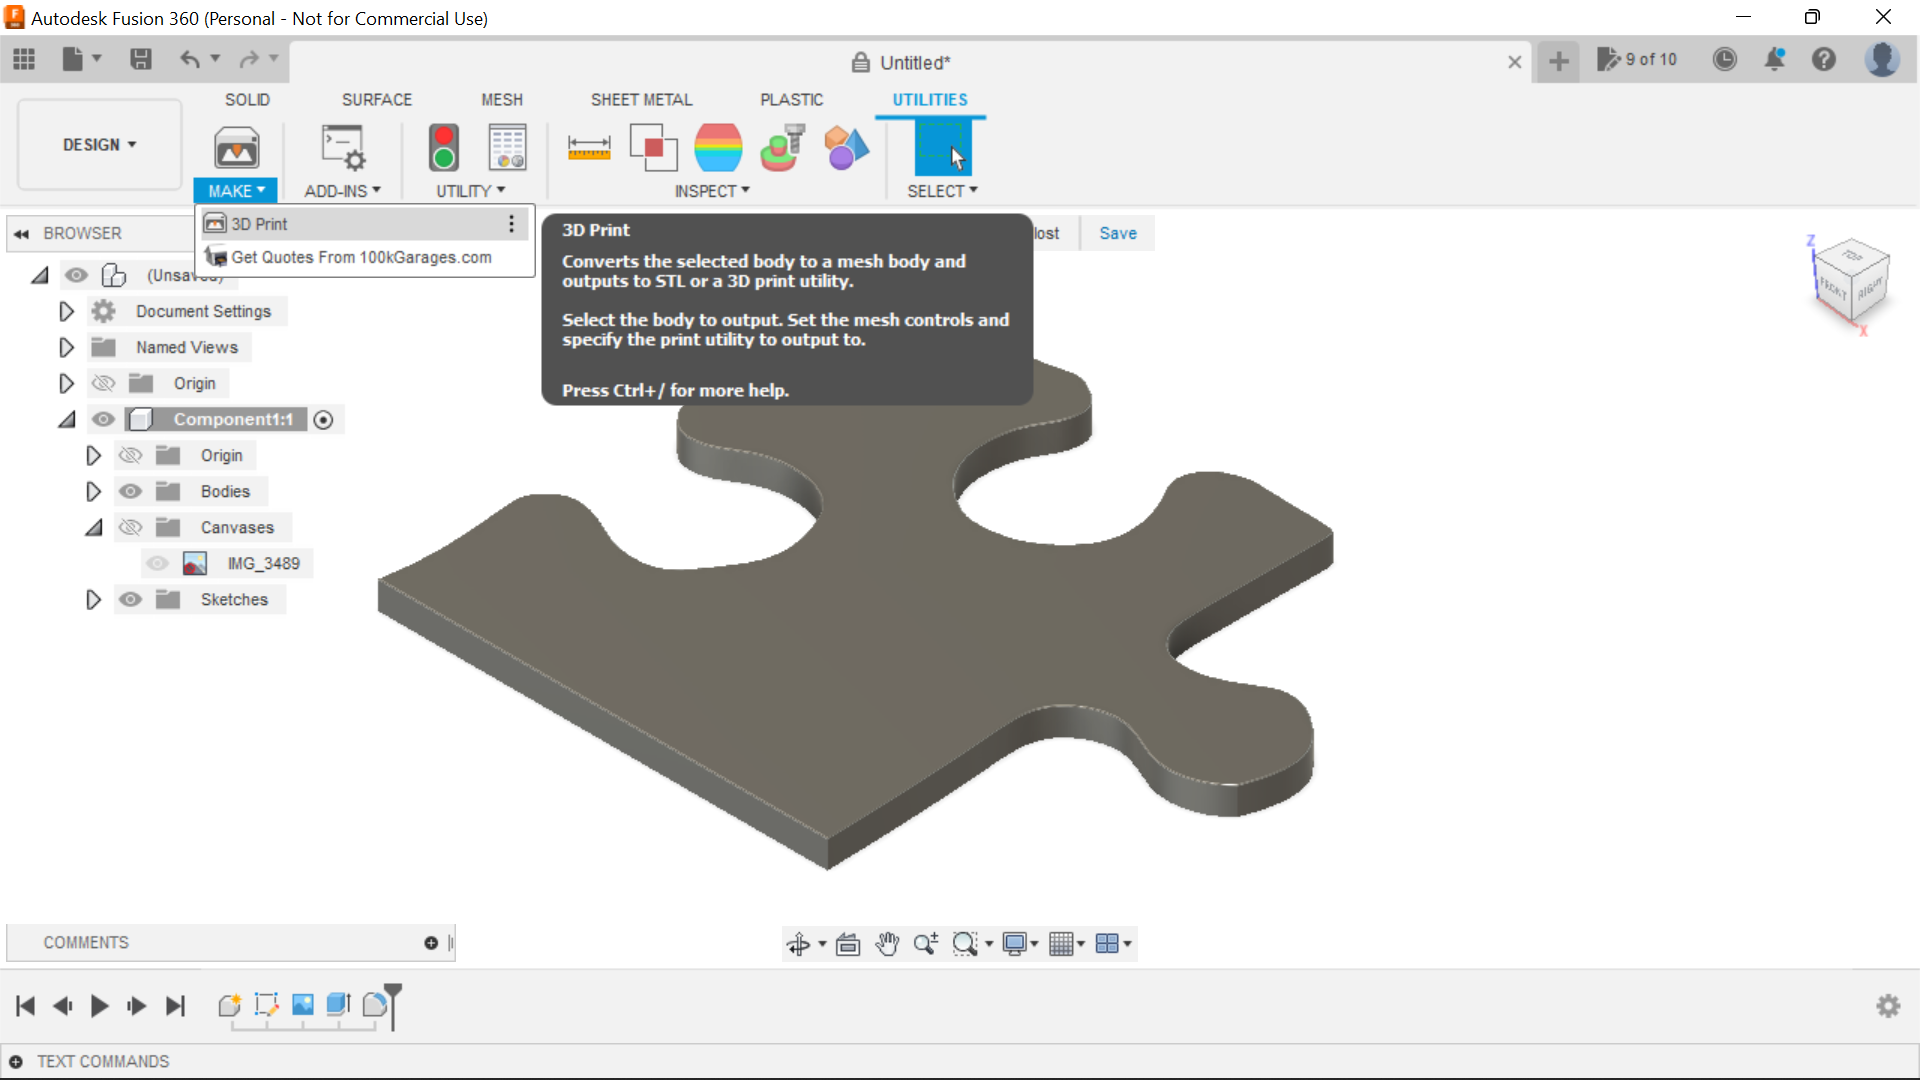Toggle visibility of IMG_3489 canvas
This screenshot has height=1080, width=1920.
click(158, 563)
